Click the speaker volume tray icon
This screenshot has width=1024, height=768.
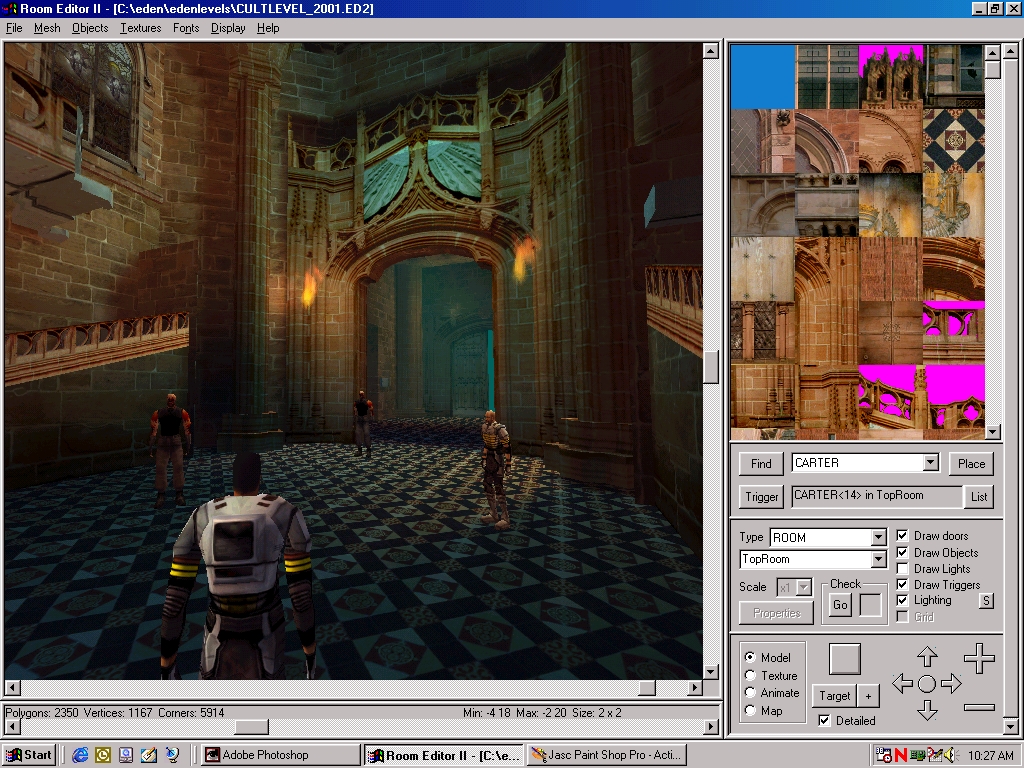click(x=952, y=756)
